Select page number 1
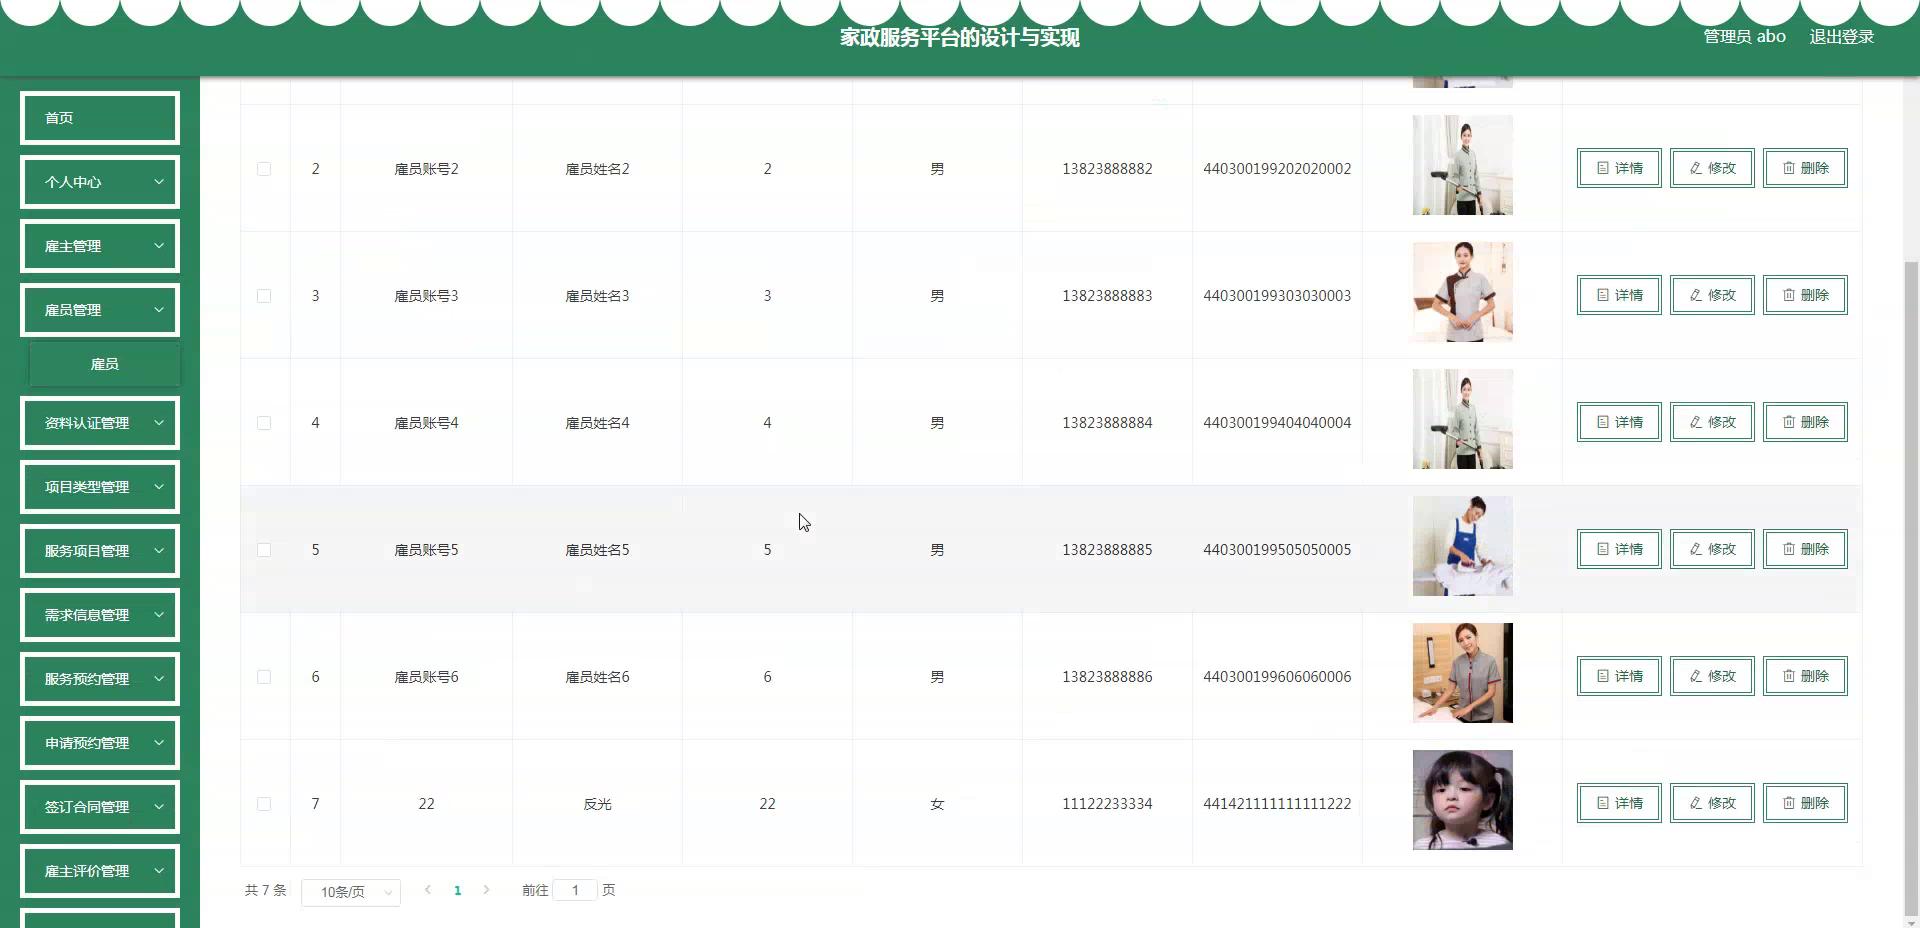The image size is (1920, 928). [457, 890]
